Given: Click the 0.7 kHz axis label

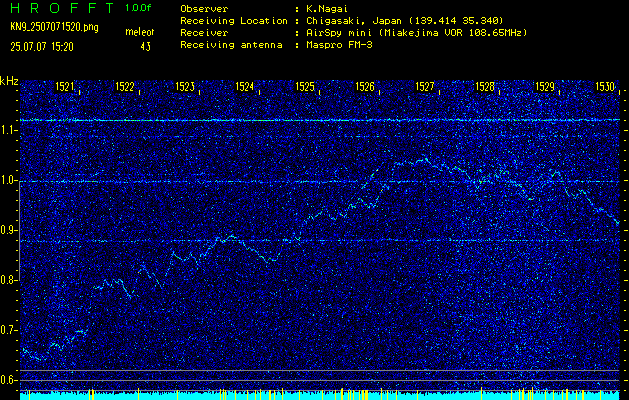Looking at the screenshot, I should 7,330.
